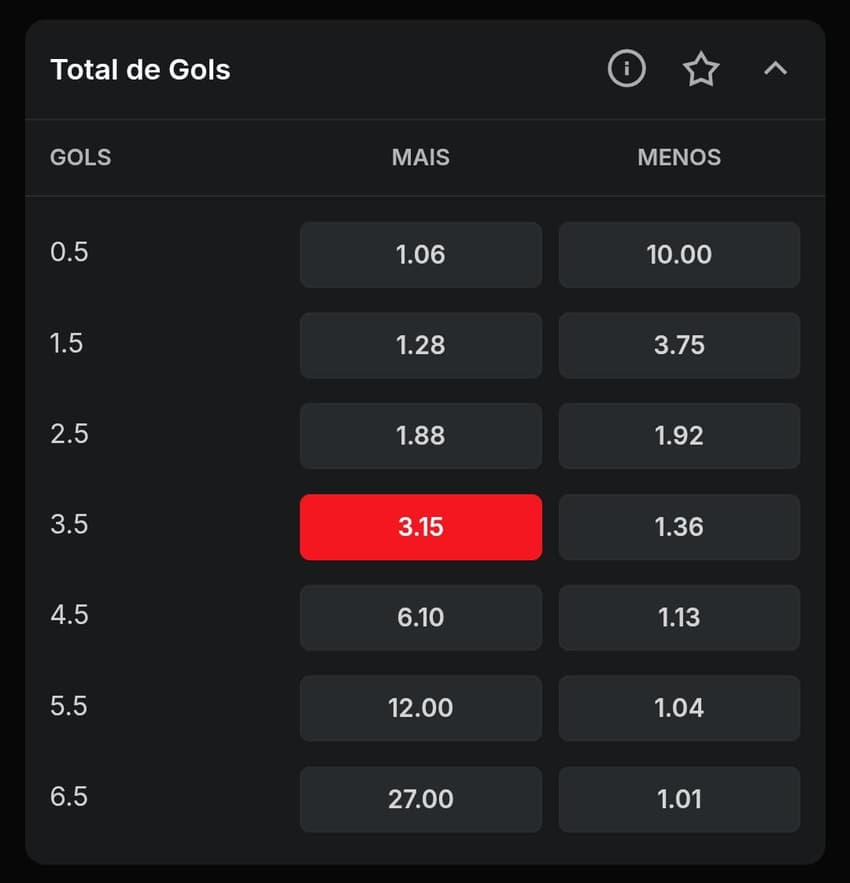
Task: Choose Menos 2.5 gols at 1.92
Action: [679, 436]
